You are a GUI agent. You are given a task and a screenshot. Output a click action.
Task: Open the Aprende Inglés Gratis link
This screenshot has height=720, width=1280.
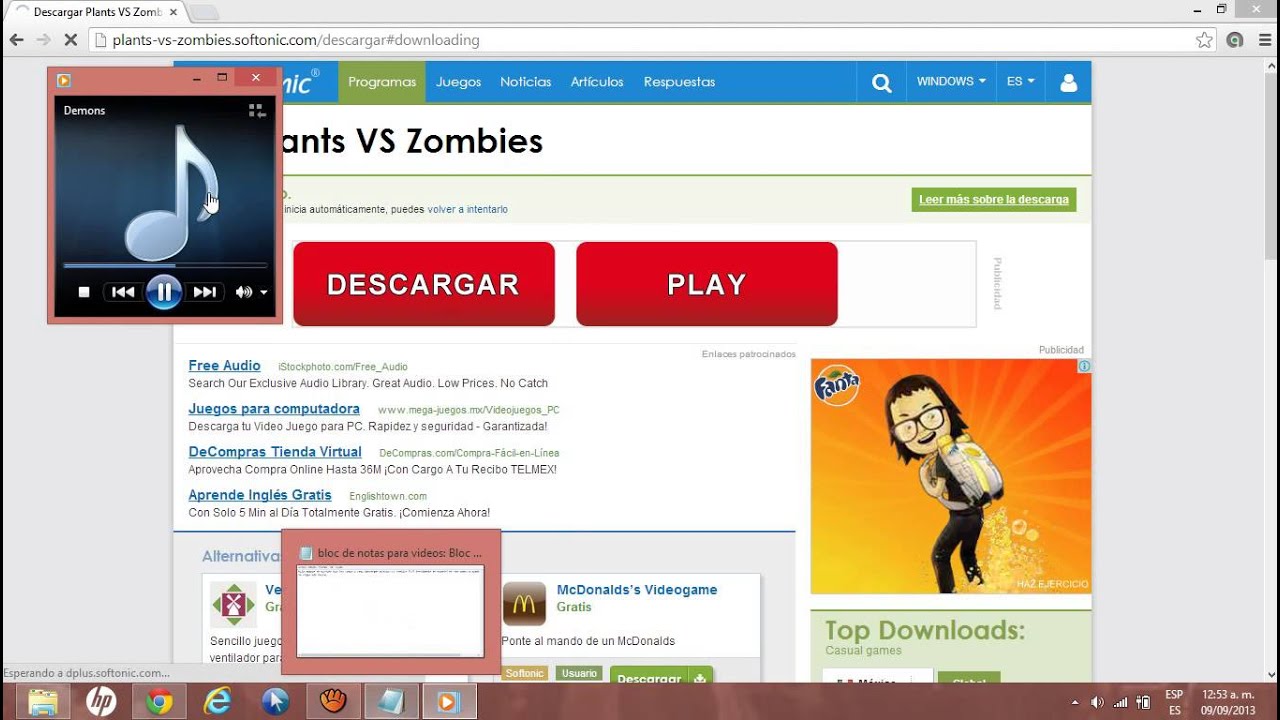pyautogui.click(x=260, y=495)
